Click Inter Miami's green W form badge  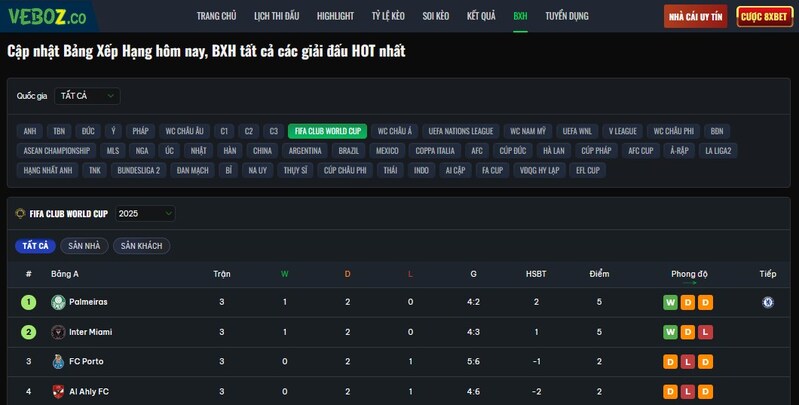pyautogui.click(x=670, y=332)
